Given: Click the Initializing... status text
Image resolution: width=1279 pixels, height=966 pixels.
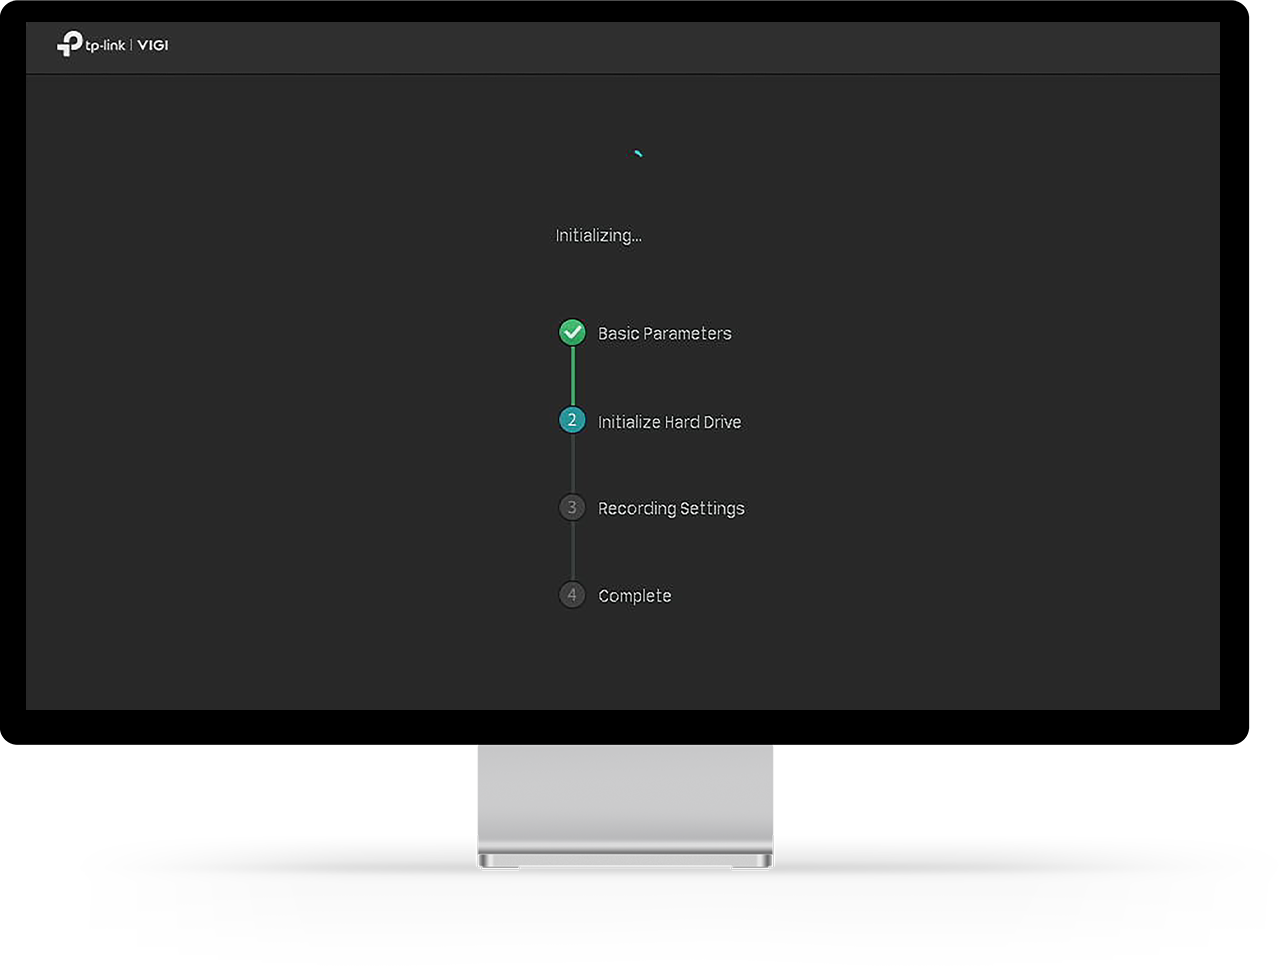Looking at the screenshot, I should tap(599, 236).
